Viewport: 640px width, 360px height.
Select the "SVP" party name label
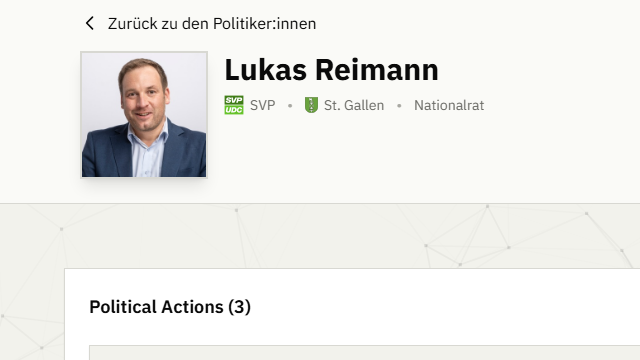point(262,105)
